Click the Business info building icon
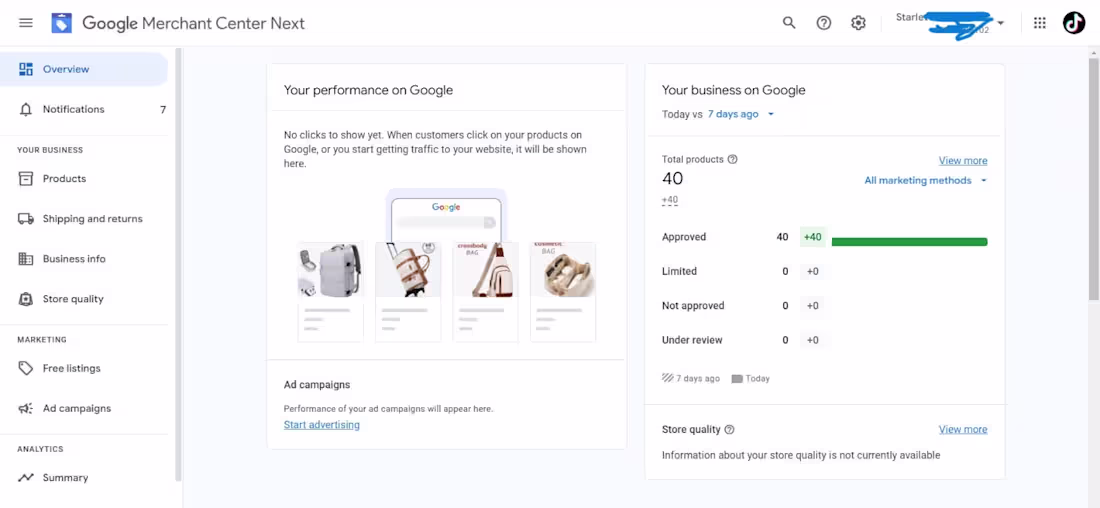This screenshot has width=1100, height=508. tap(26, 259)
